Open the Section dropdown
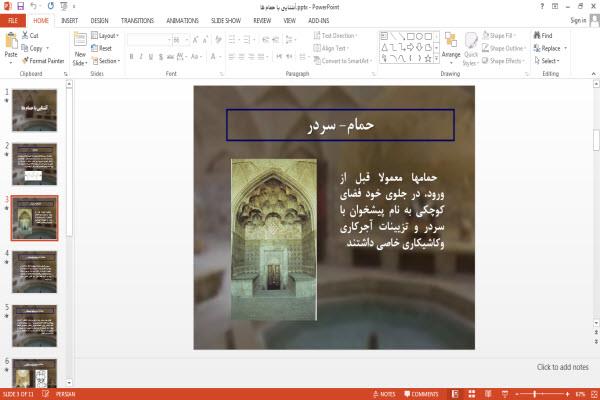 point(106,61)
